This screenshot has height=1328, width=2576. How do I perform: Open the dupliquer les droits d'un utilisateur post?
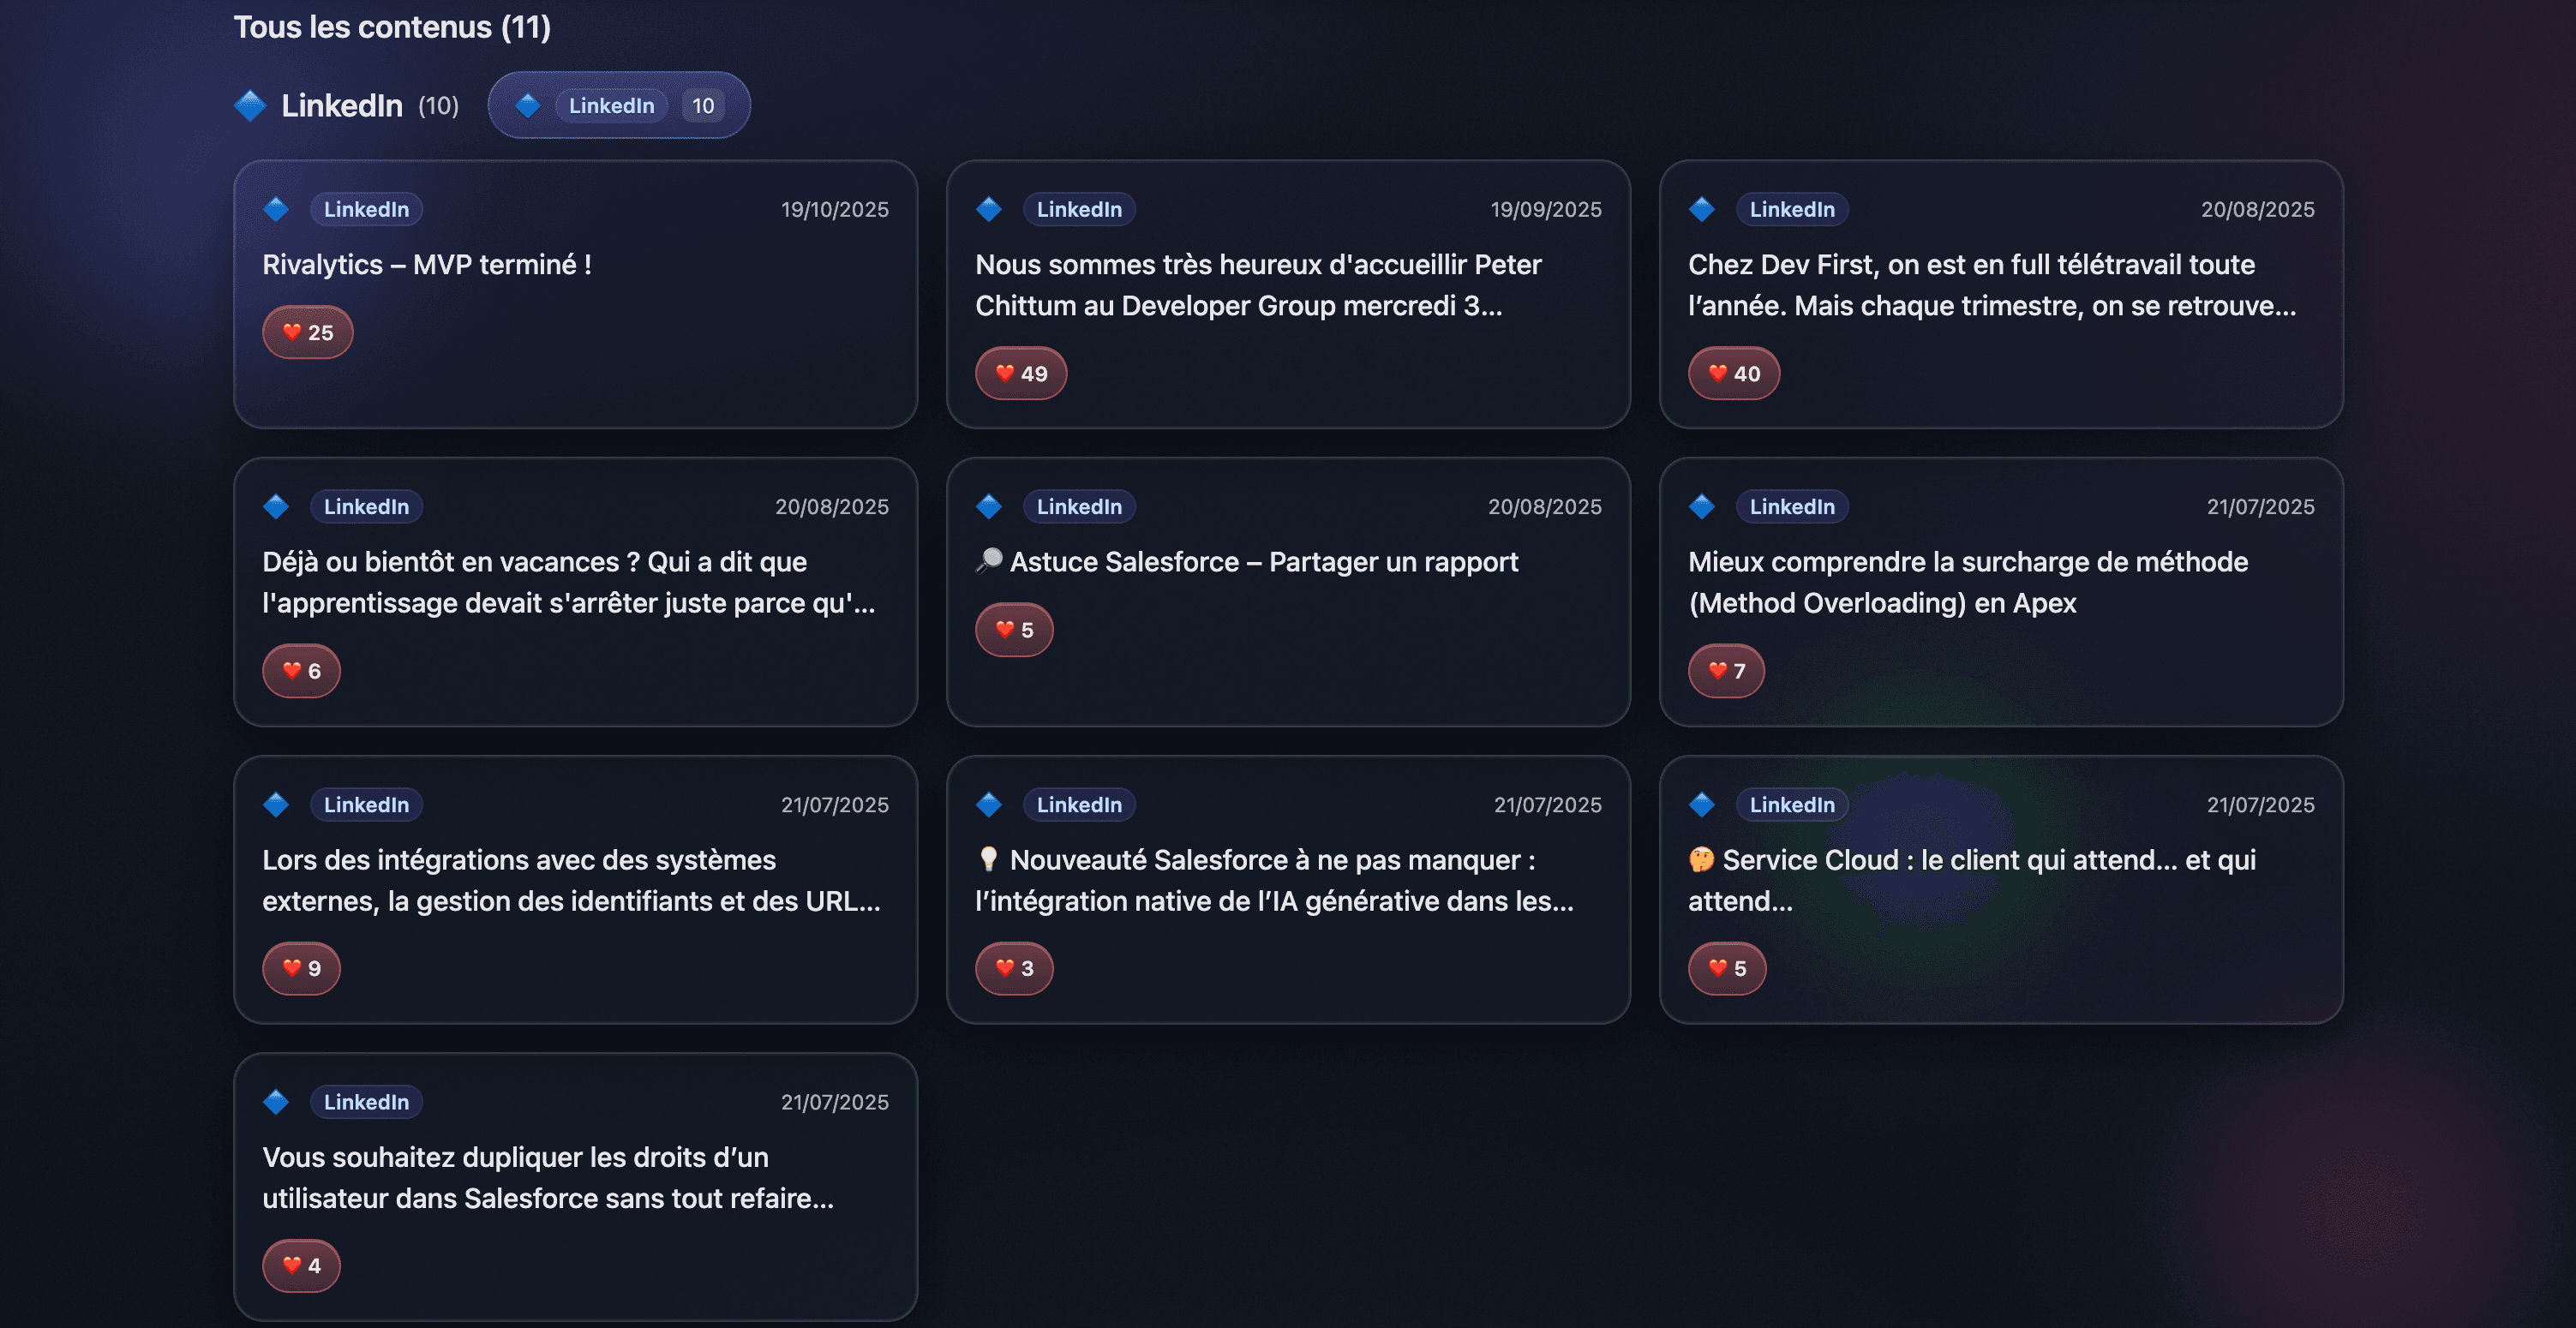548,1177
